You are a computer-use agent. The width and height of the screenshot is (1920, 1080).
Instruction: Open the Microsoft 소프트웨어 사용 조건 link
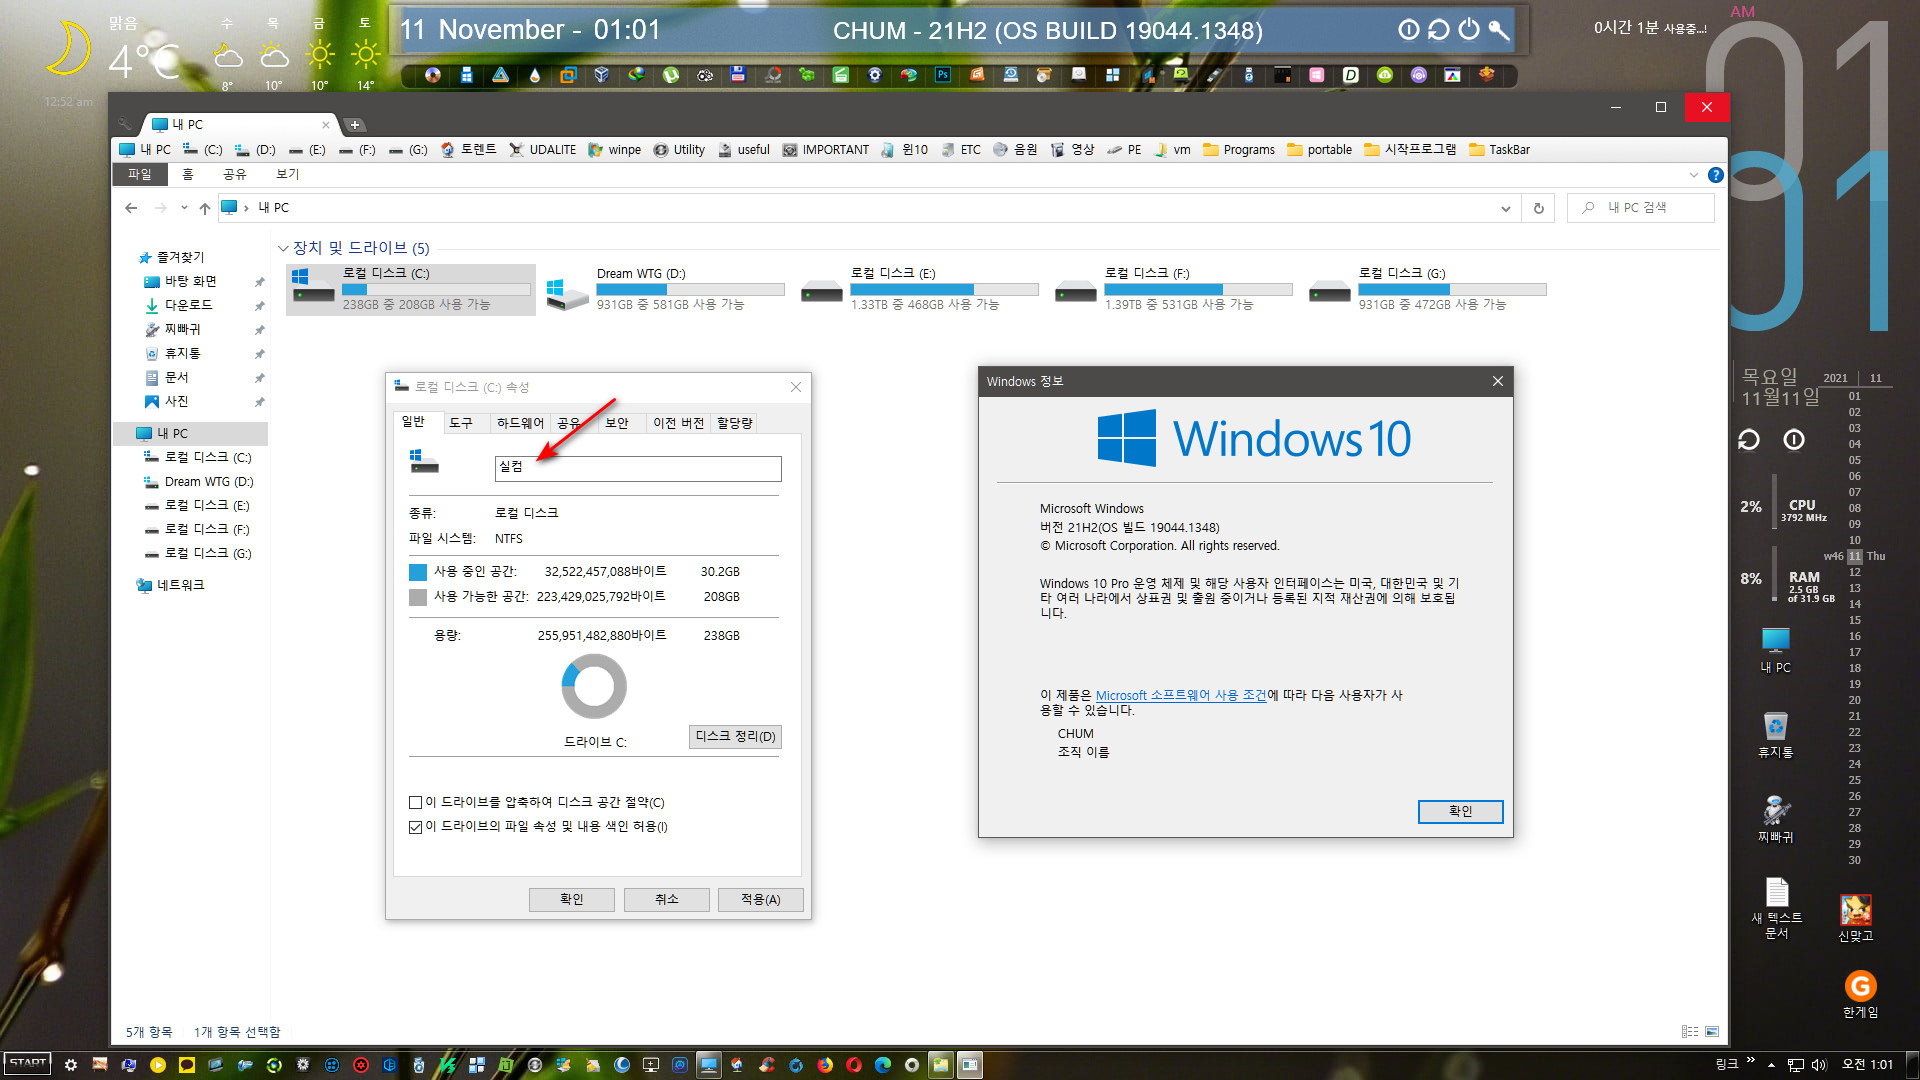click(1181, 696)
